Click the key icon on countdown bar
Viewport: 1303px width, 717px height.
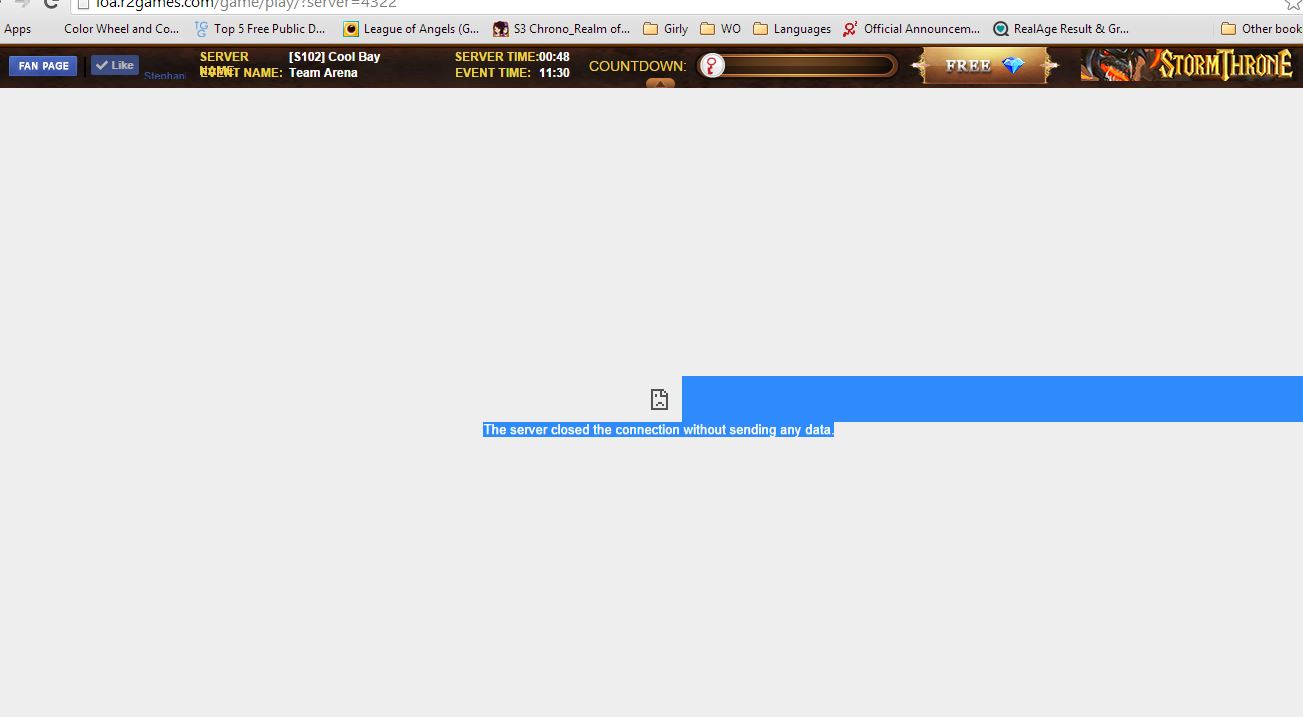point(711,66)
